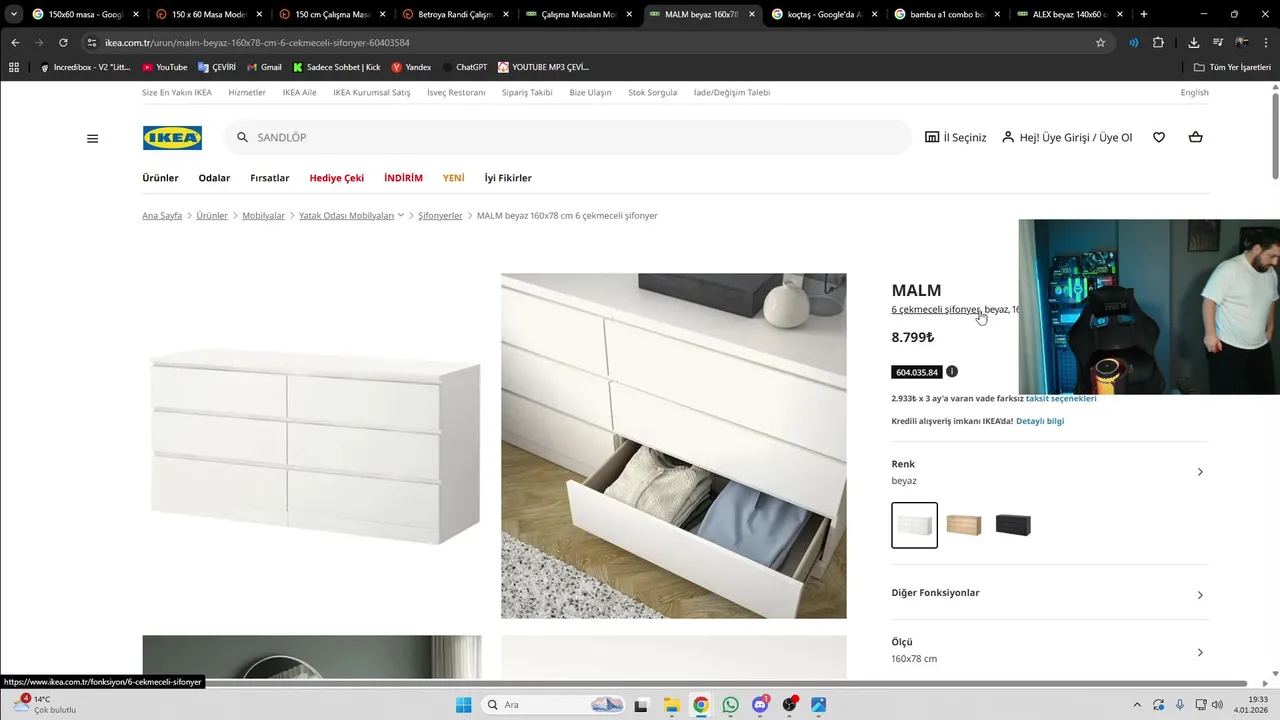Go back to the previous page

point(15,43)
